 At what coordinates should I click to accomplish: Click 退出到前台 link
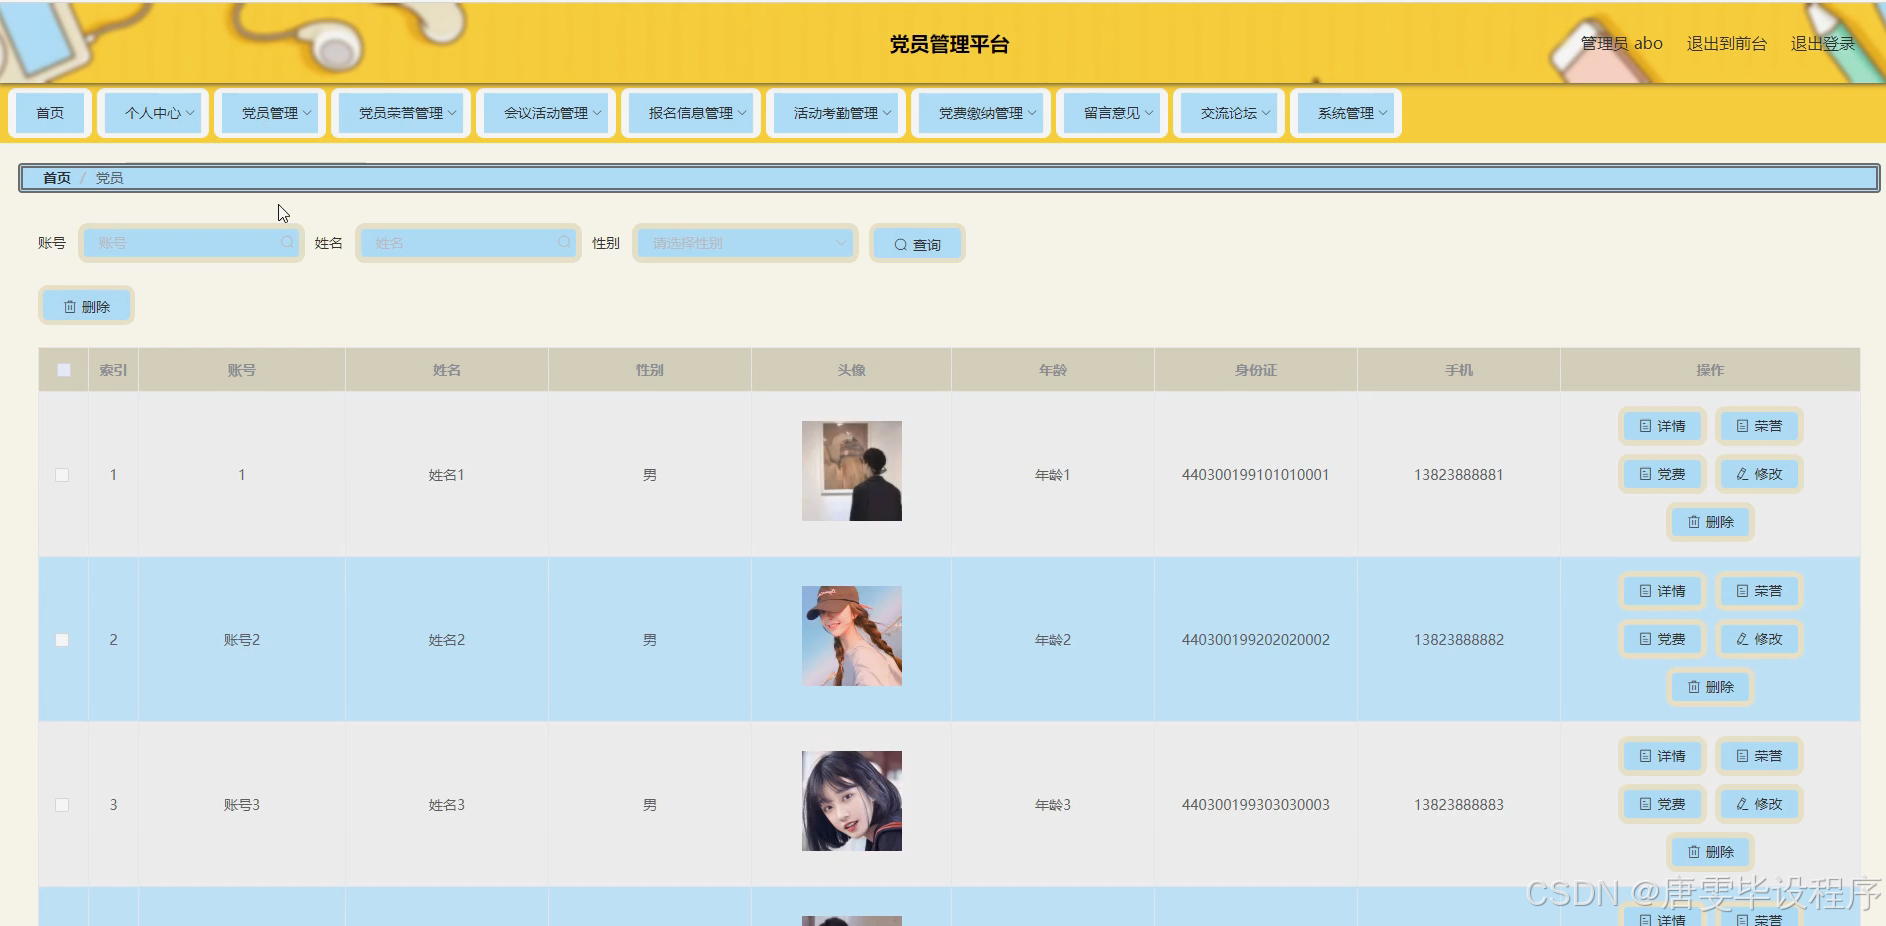(1726, 44)
